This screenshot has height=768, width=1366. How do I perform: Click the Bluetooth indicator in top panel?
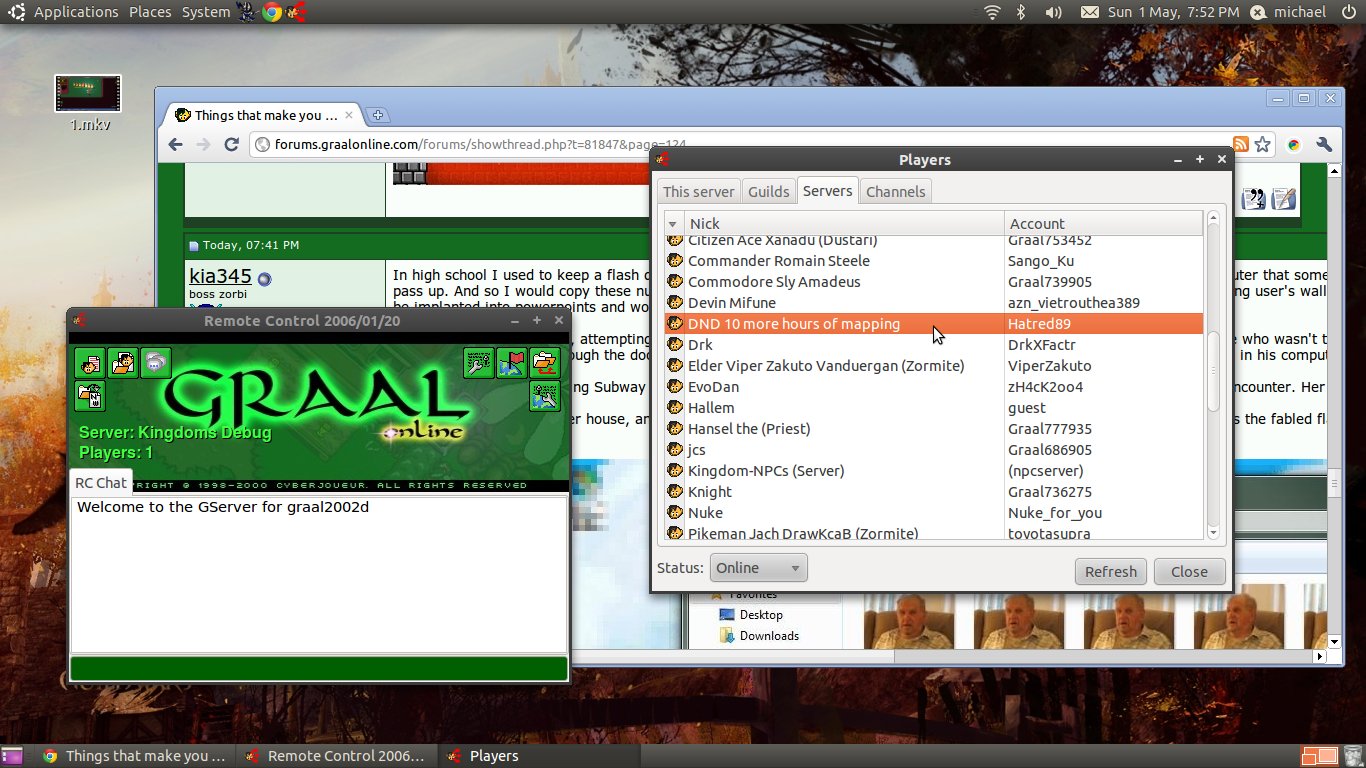[1021, 12]
